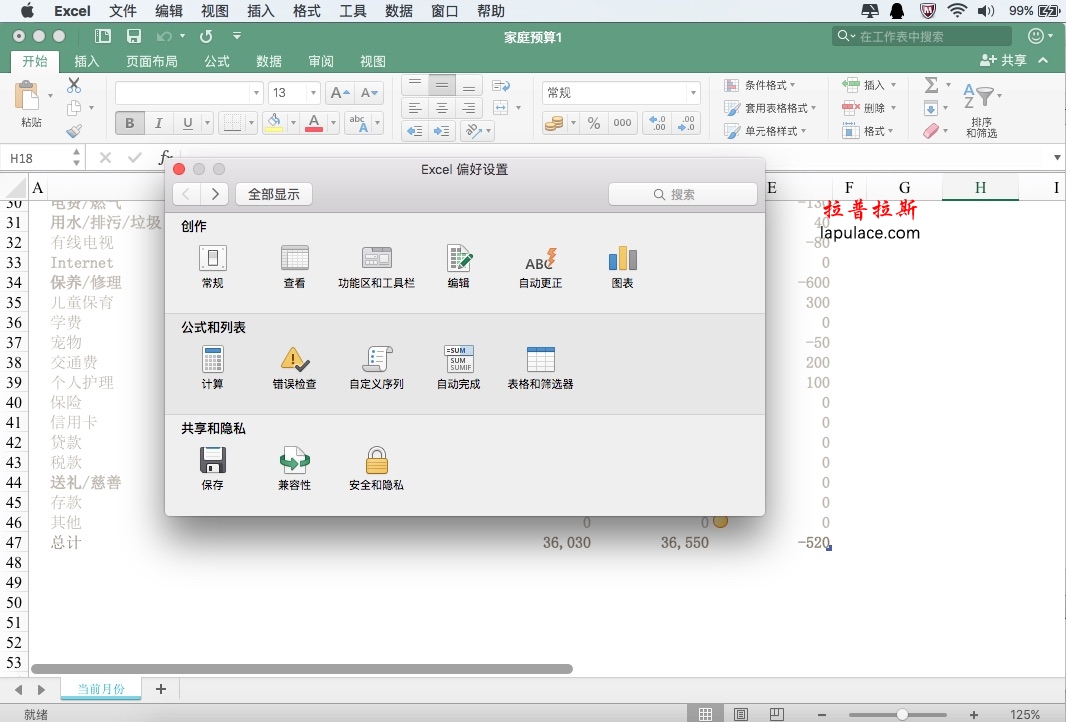Click the 粘贴 paste button
The image size is (1066, 722).
click(29, 103)
